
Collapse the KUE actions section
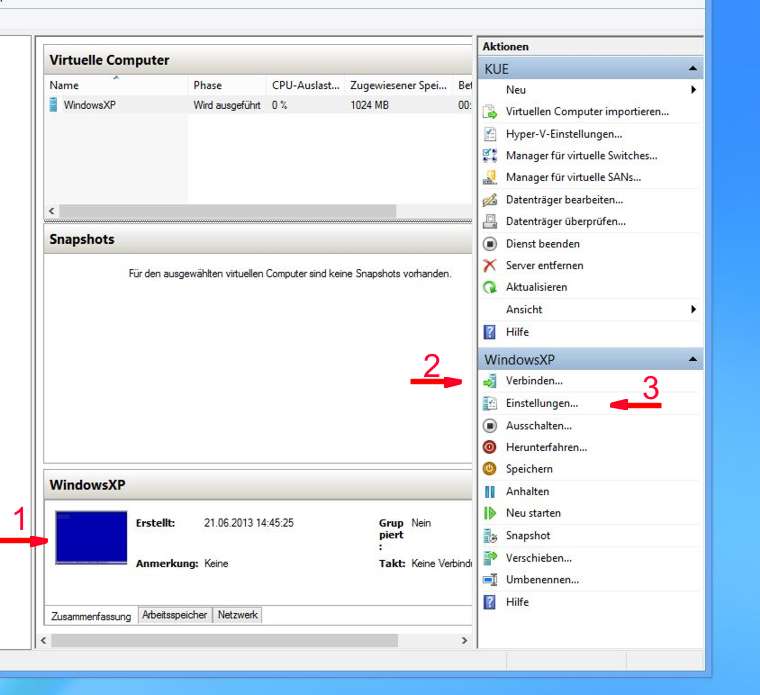coord(693,69)
